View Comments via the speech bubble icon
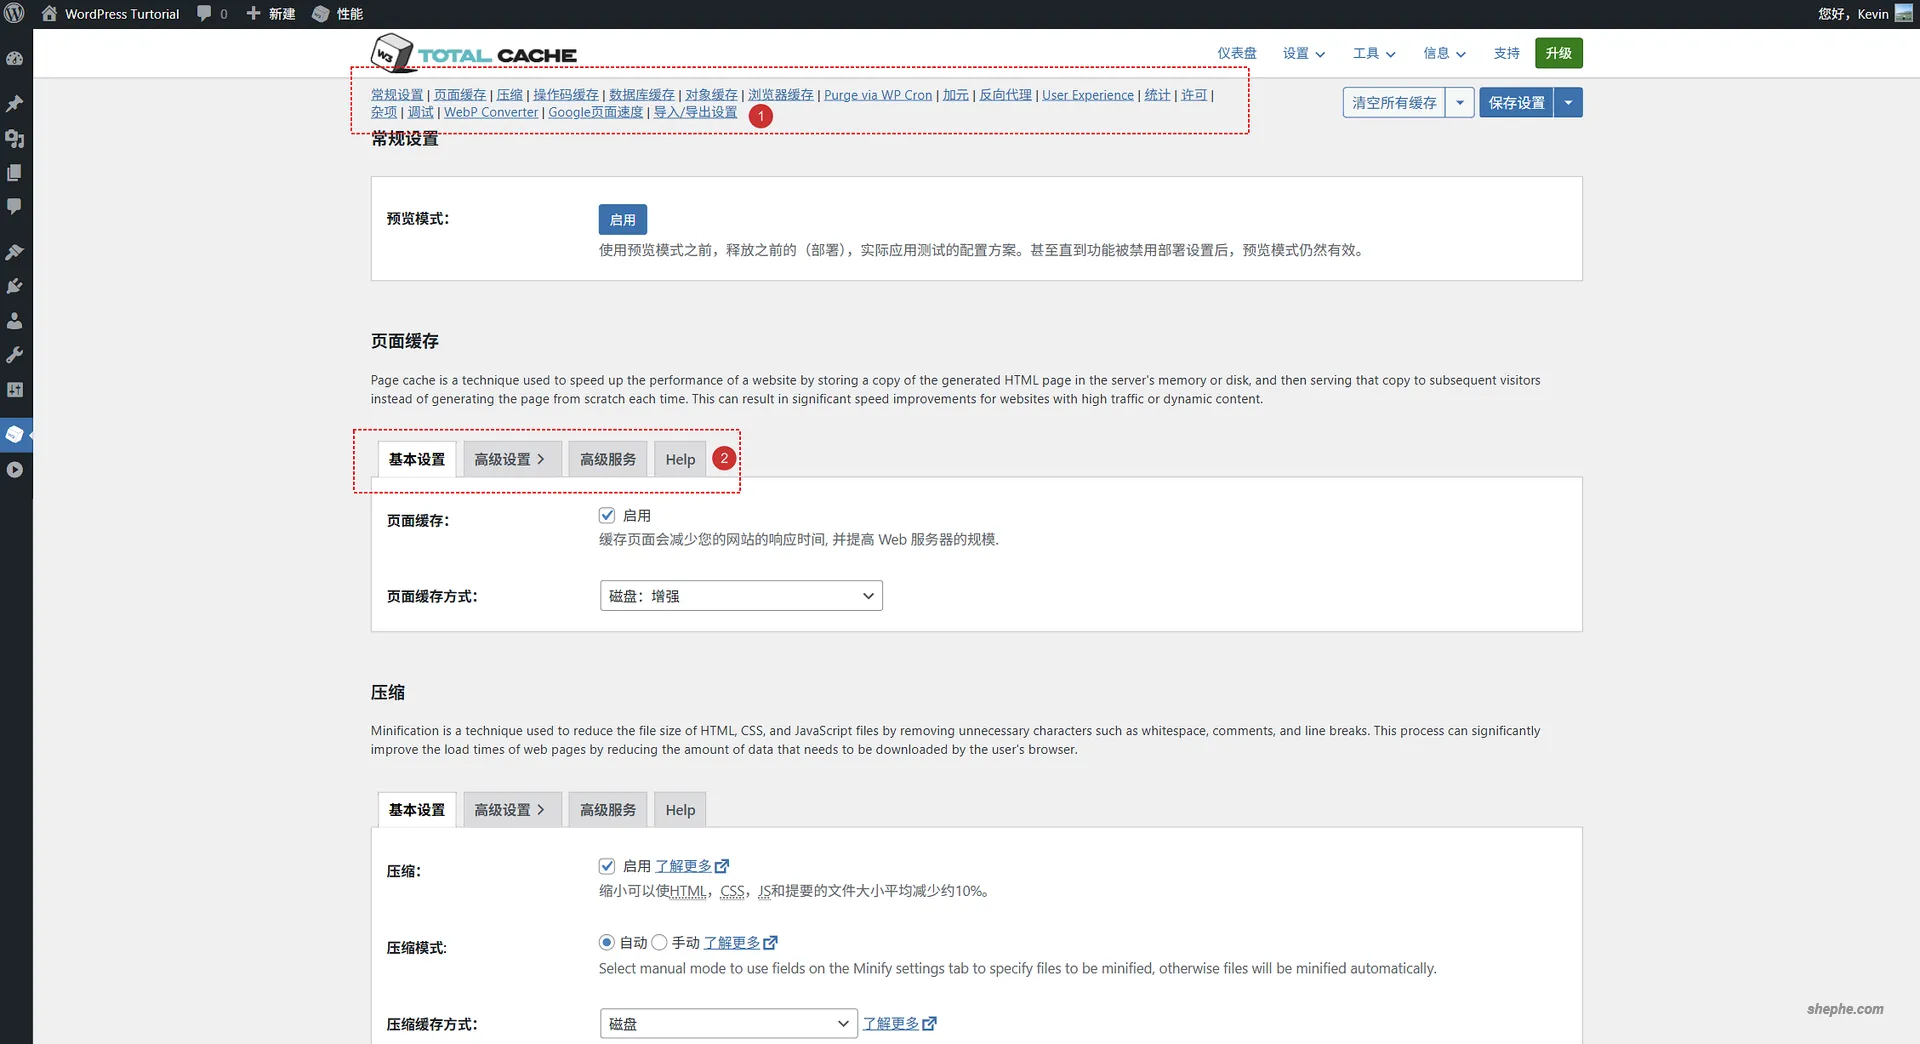 coord(15,206)
